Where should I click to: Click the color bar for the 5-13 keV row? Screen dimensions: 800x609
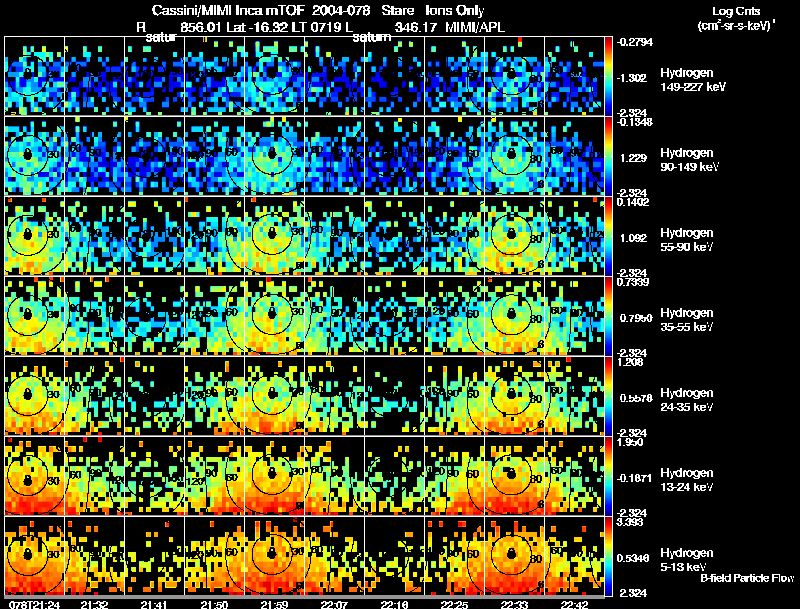tap(608, 556)
